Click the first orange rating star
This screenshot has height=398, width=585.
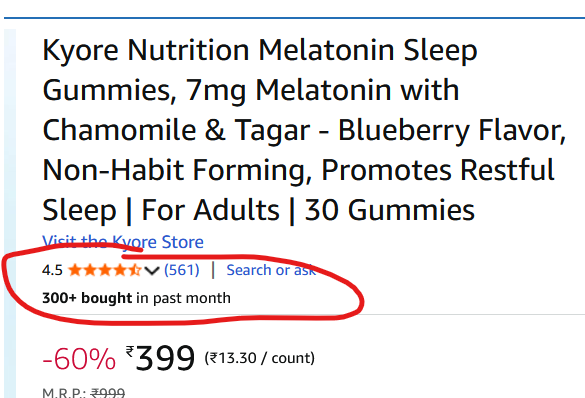click(x=75, y=270)
